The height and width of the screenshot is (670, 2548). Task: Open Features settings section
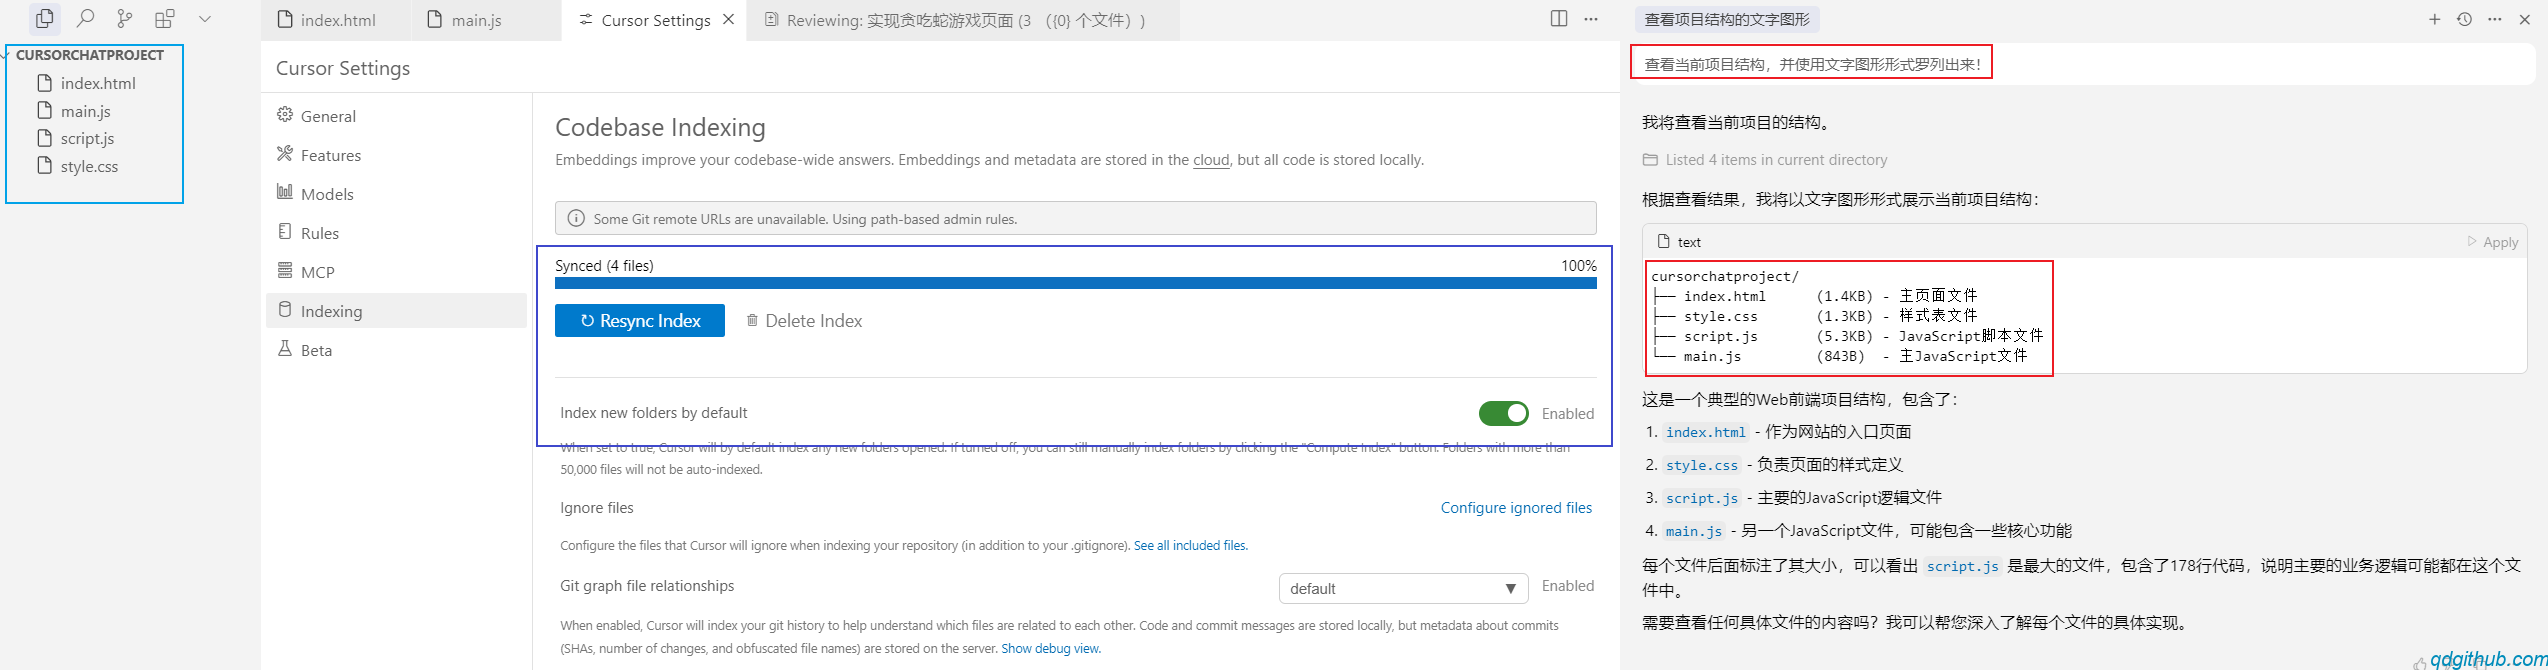click(396, 155)
